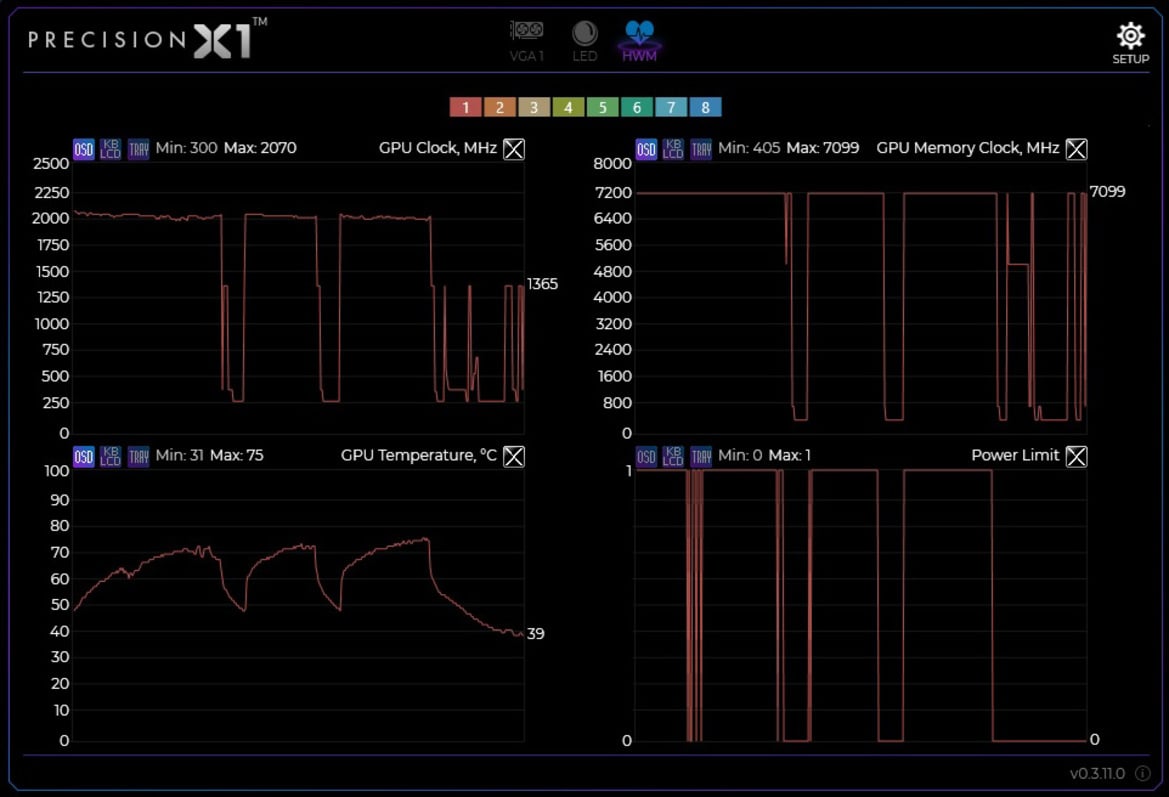The width and height of the screenshot is (1169, 797).
Task: Close the Power Limit graph
Action: (1076, 456)
